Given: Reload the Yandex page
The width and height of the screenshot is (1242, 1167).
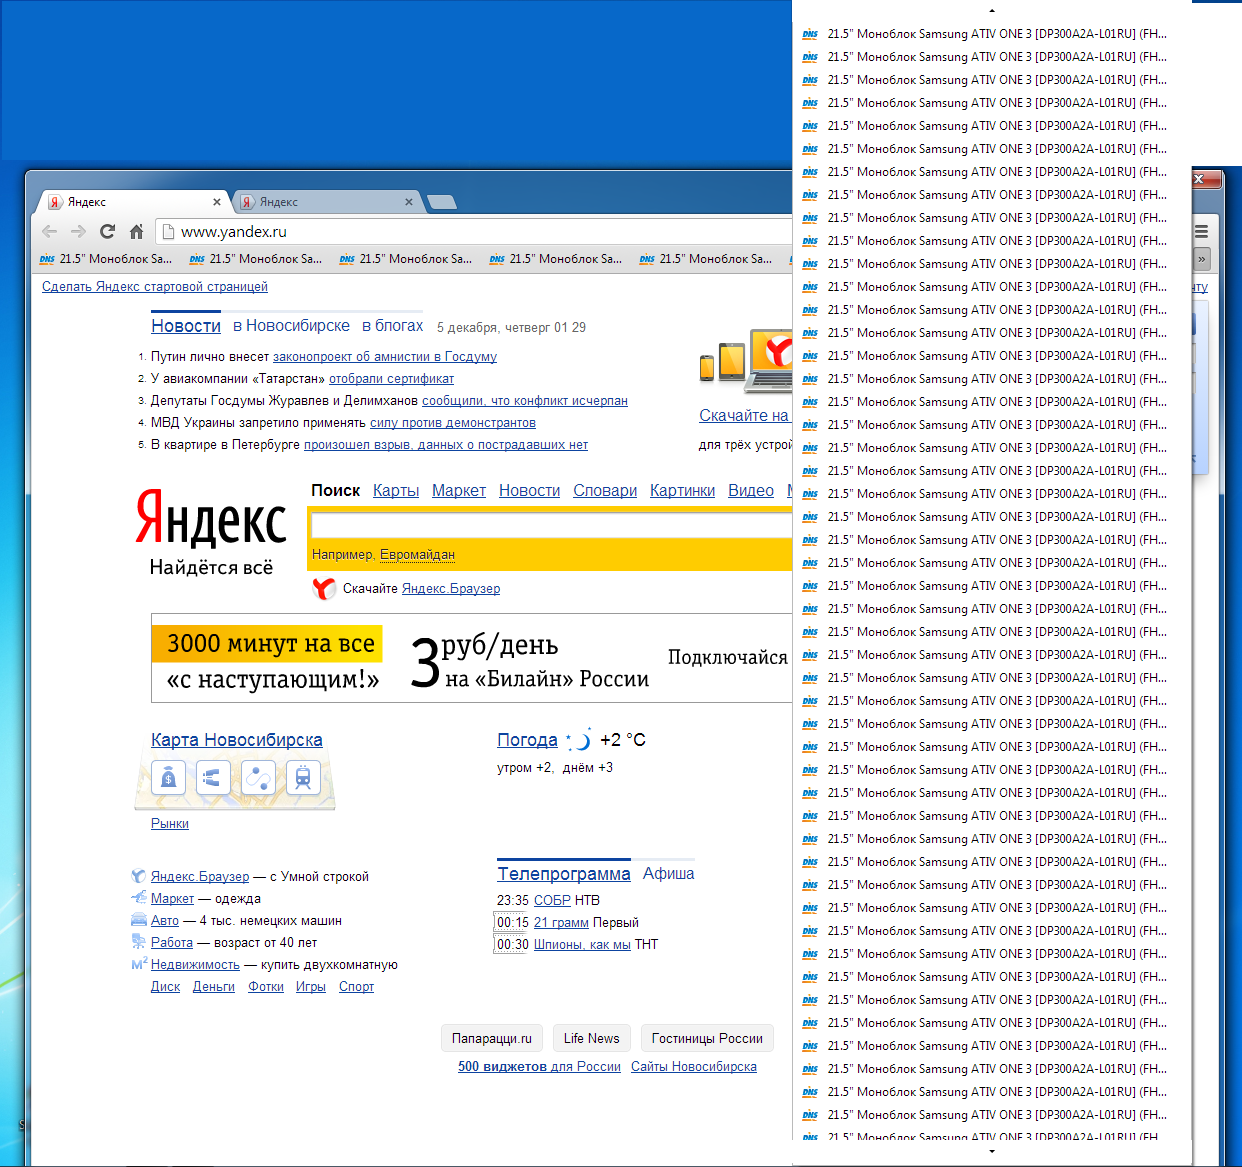Looking at the screenshot, I should point(108,232).
